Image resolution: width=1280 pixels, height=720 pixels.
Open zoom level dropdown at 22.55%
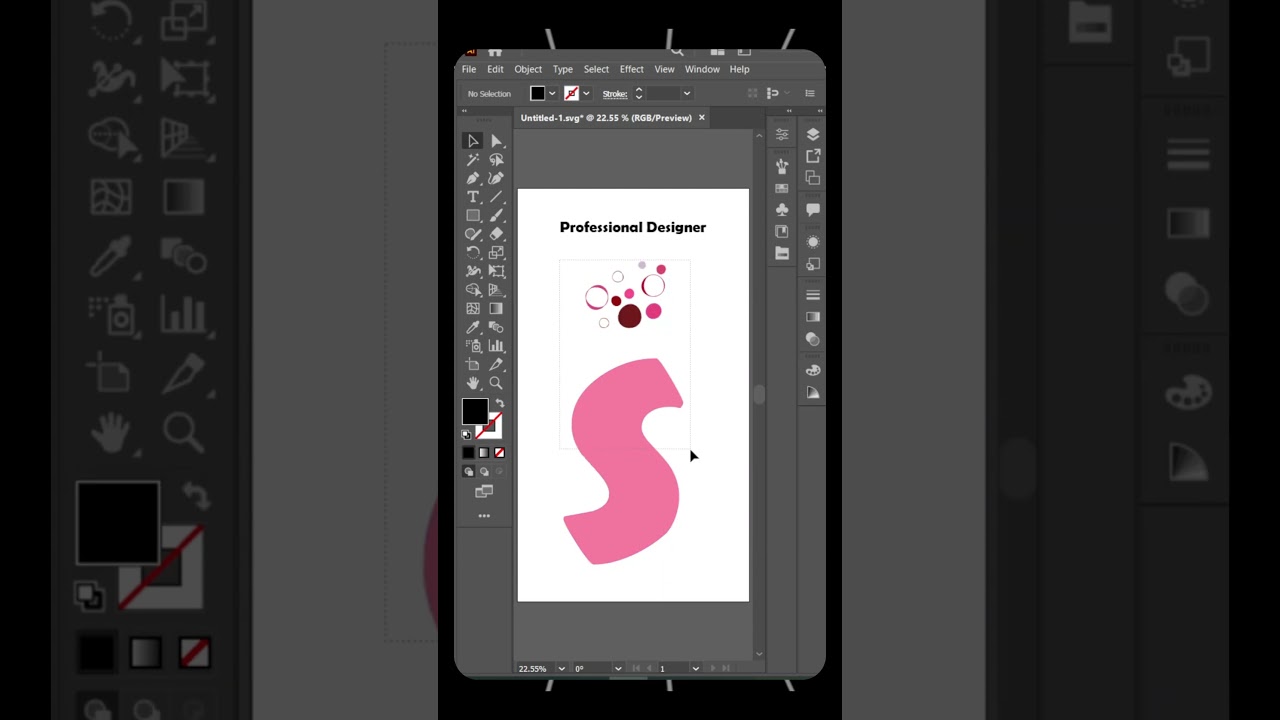click(561, 668)
